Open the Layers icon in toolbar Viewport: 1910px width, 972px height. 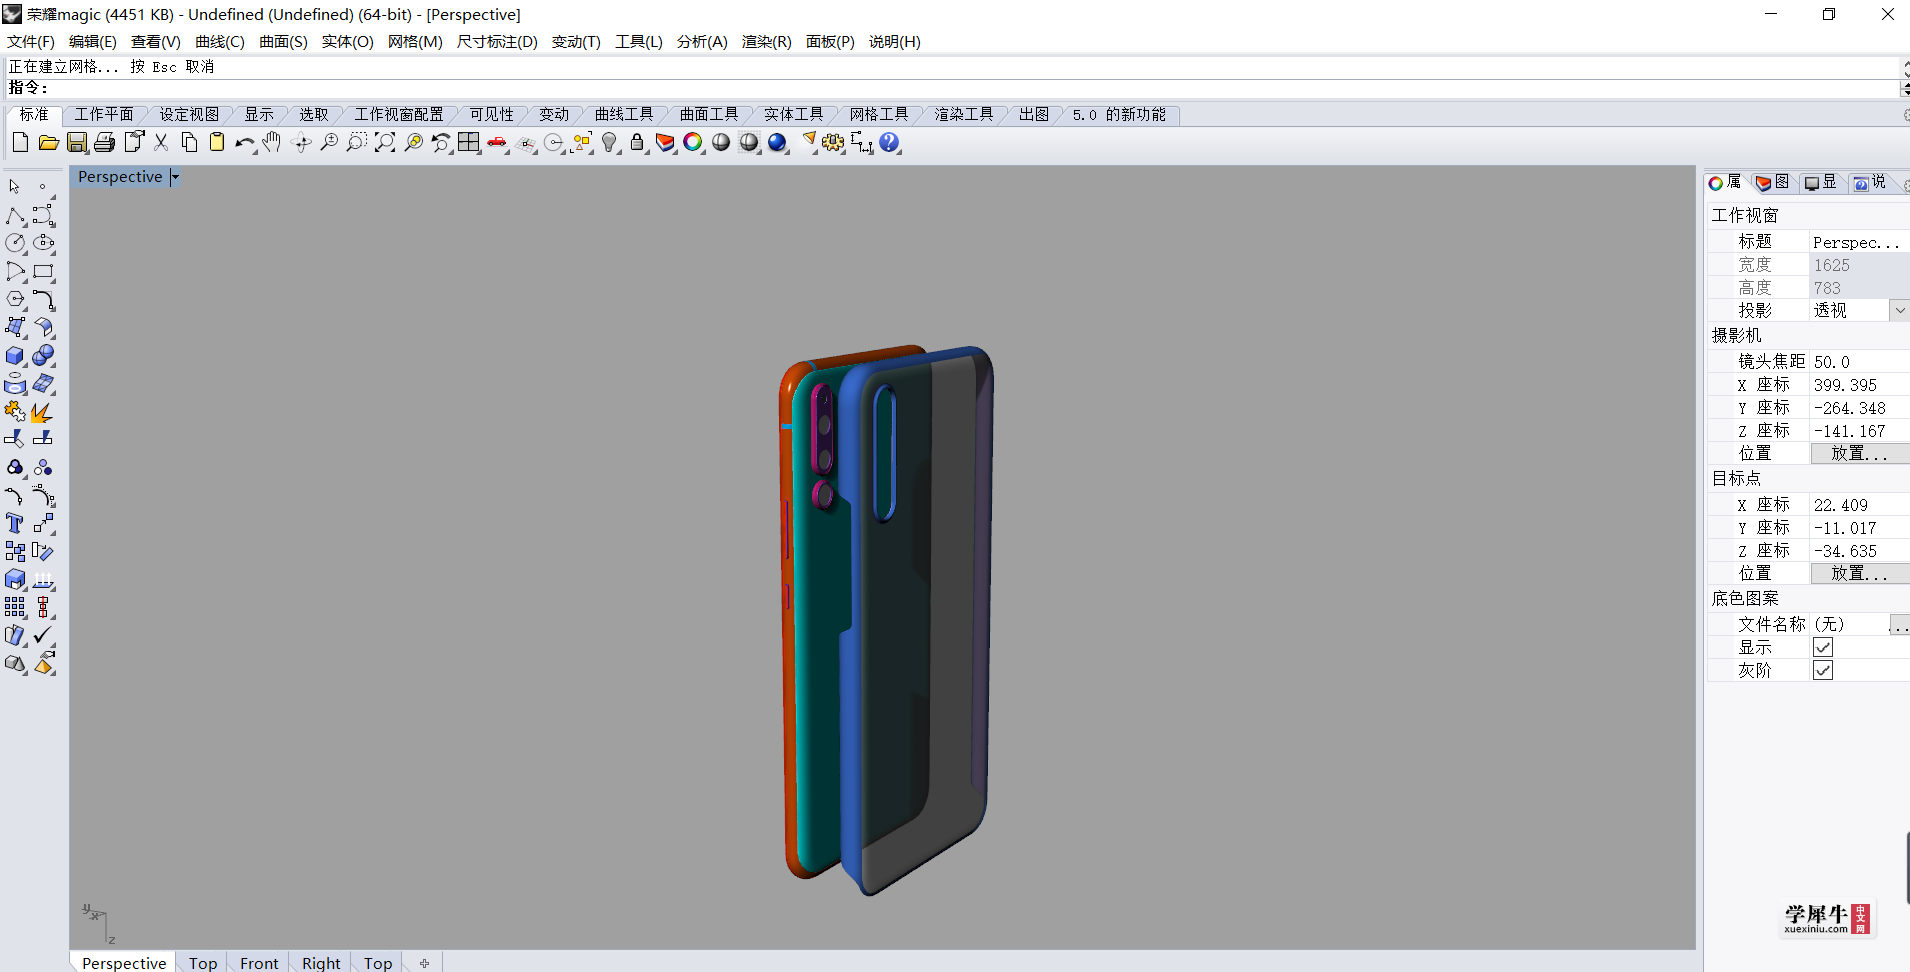pos(665,143)
